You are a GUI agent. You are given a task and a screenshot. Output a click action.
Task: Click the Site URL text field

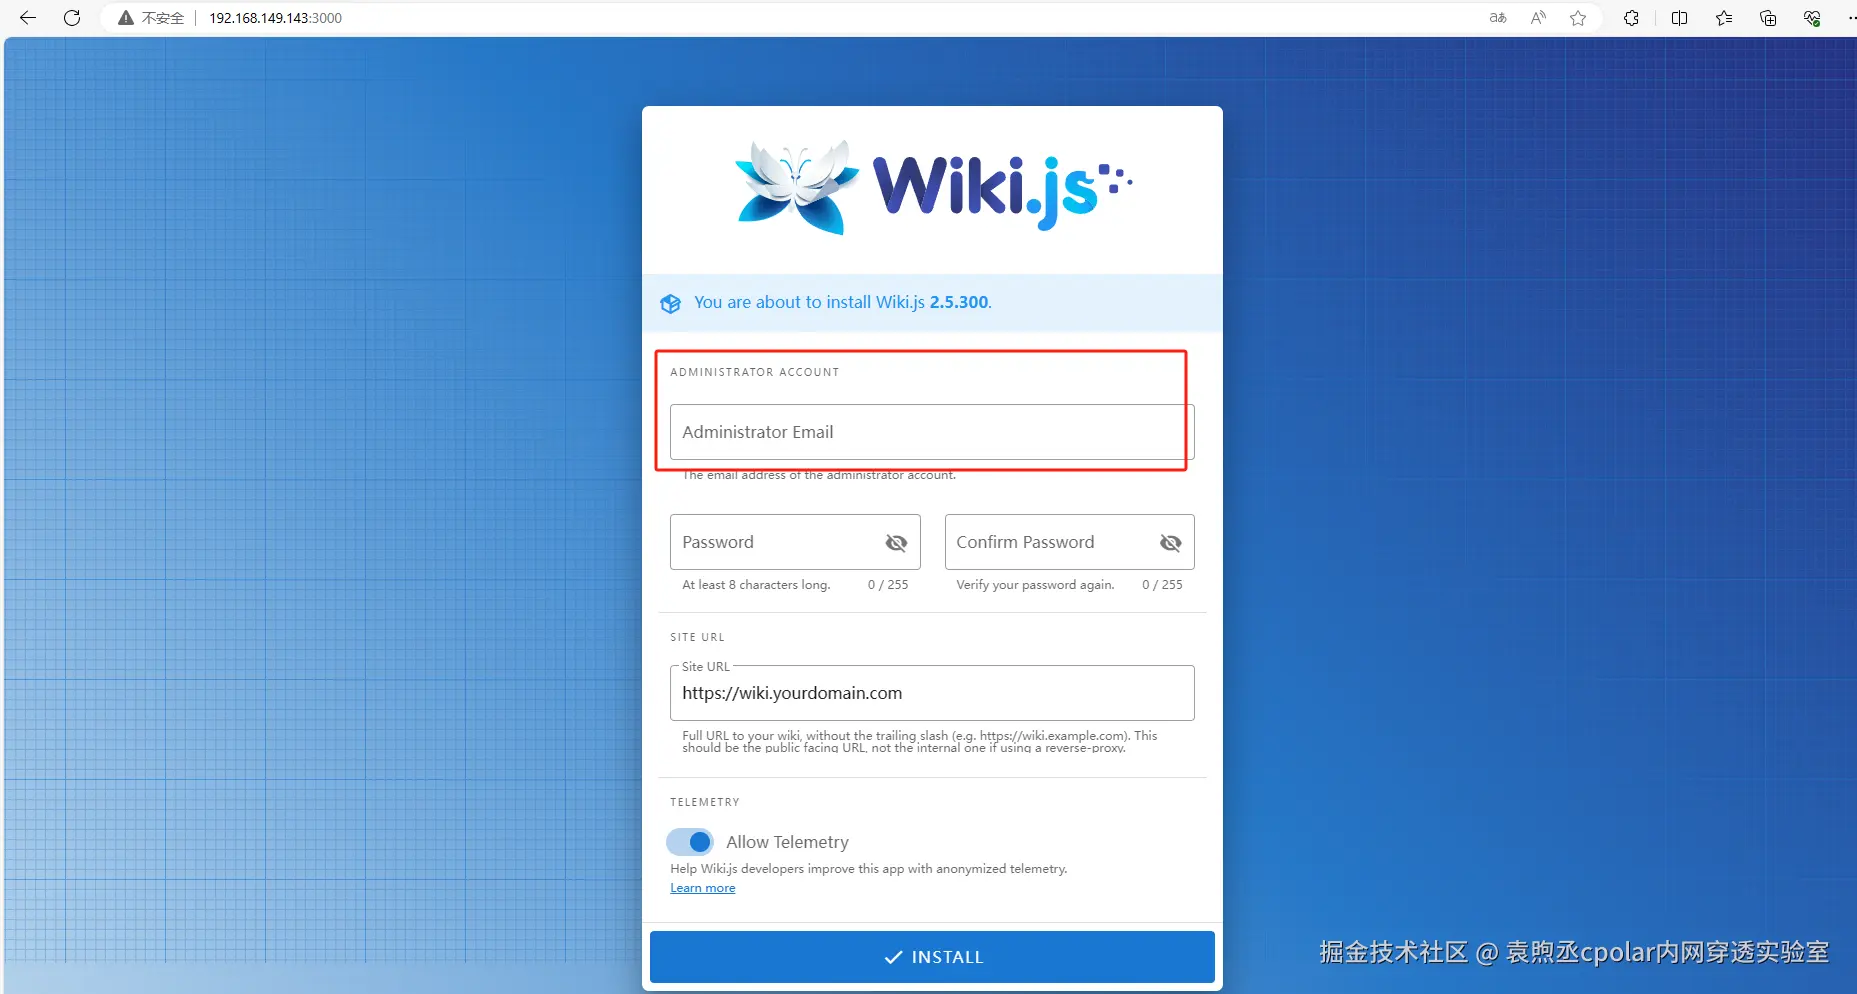pos(932,693)
